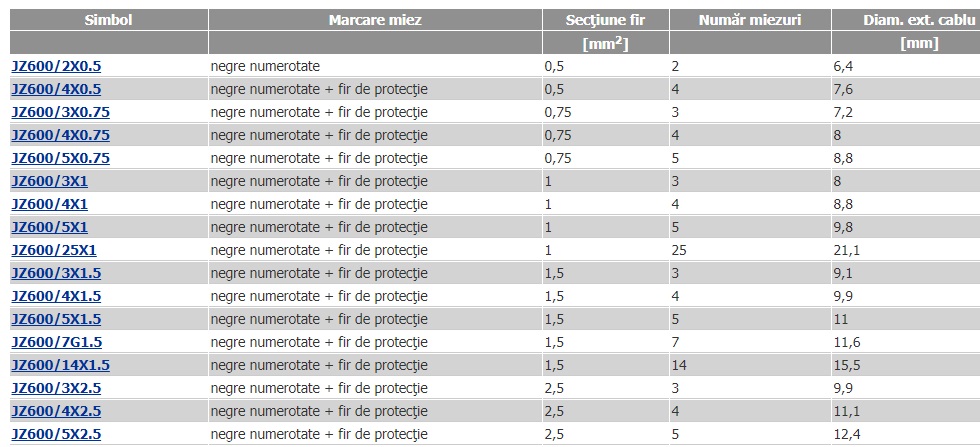Open the JZ600/5X1 product link
The image size is (980, 447).
[x=49, y=227]
